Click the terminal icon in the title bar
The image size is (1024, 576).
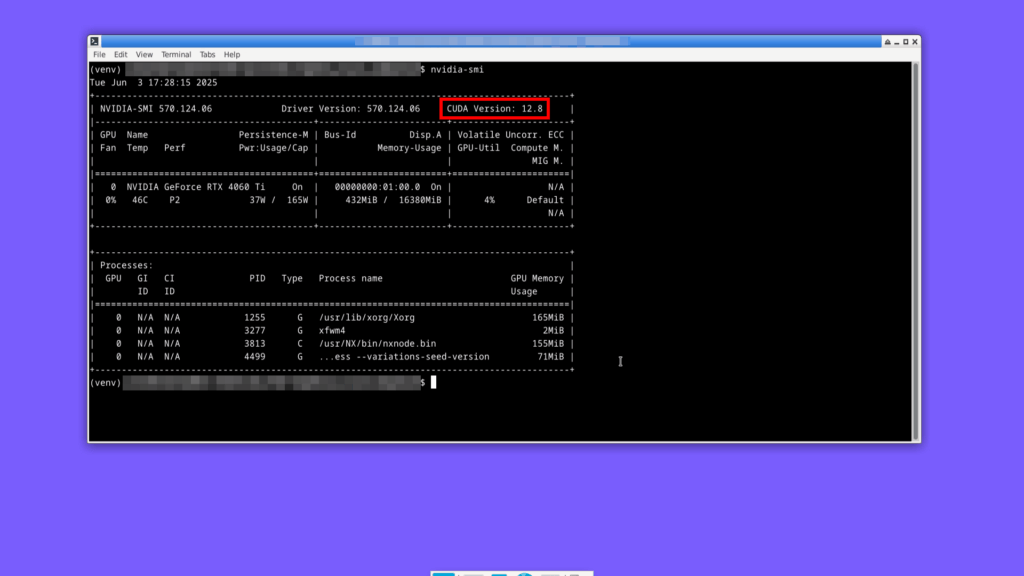point(95,41)
